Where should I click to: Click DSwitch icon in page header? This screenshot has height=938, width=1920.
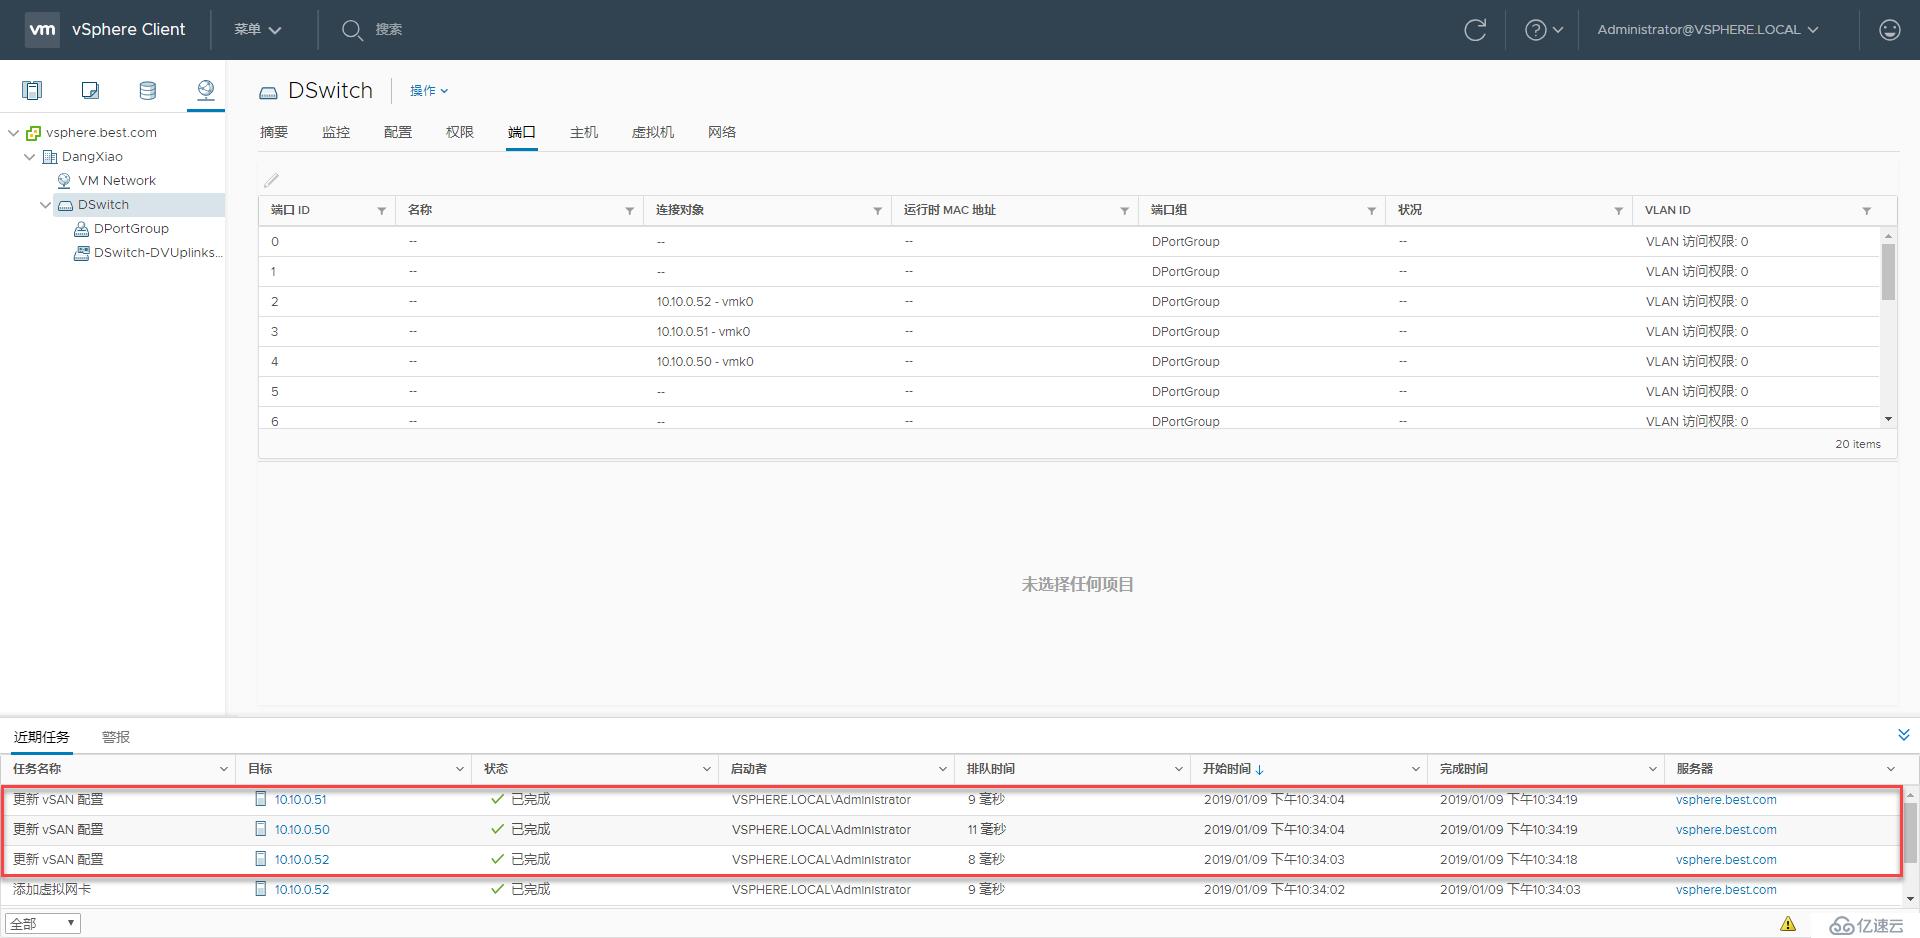(268, 92)
